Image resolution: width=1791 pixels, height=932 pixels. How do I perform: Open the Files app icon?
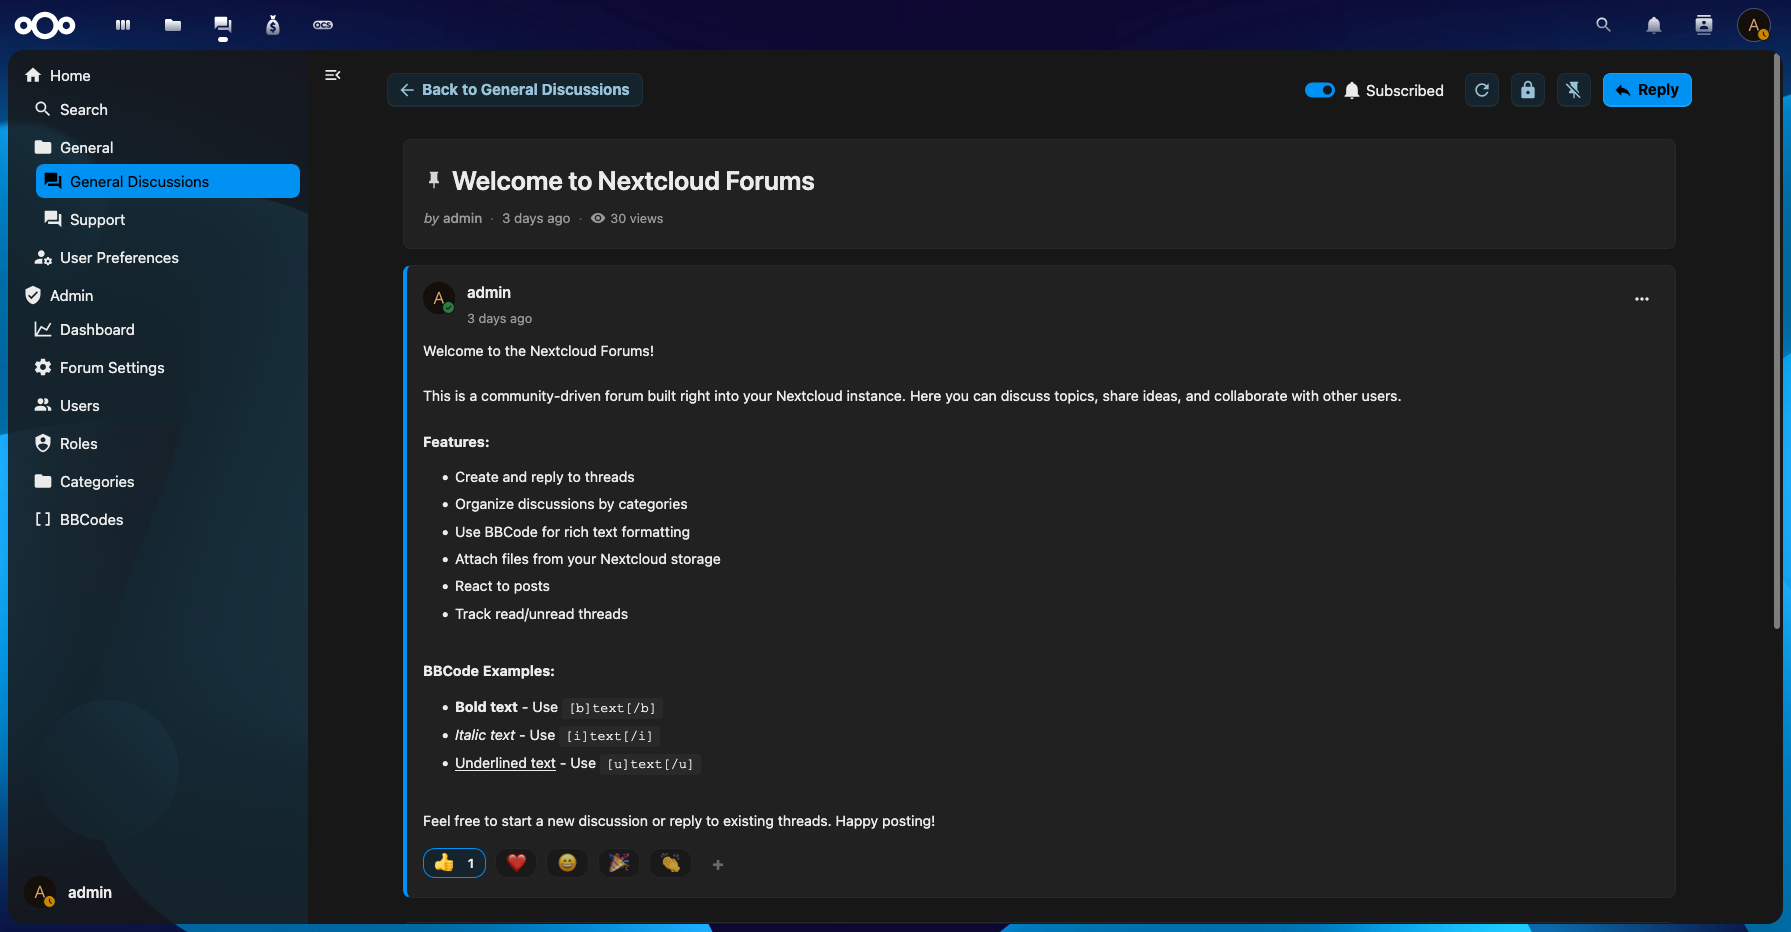(173, 25)
